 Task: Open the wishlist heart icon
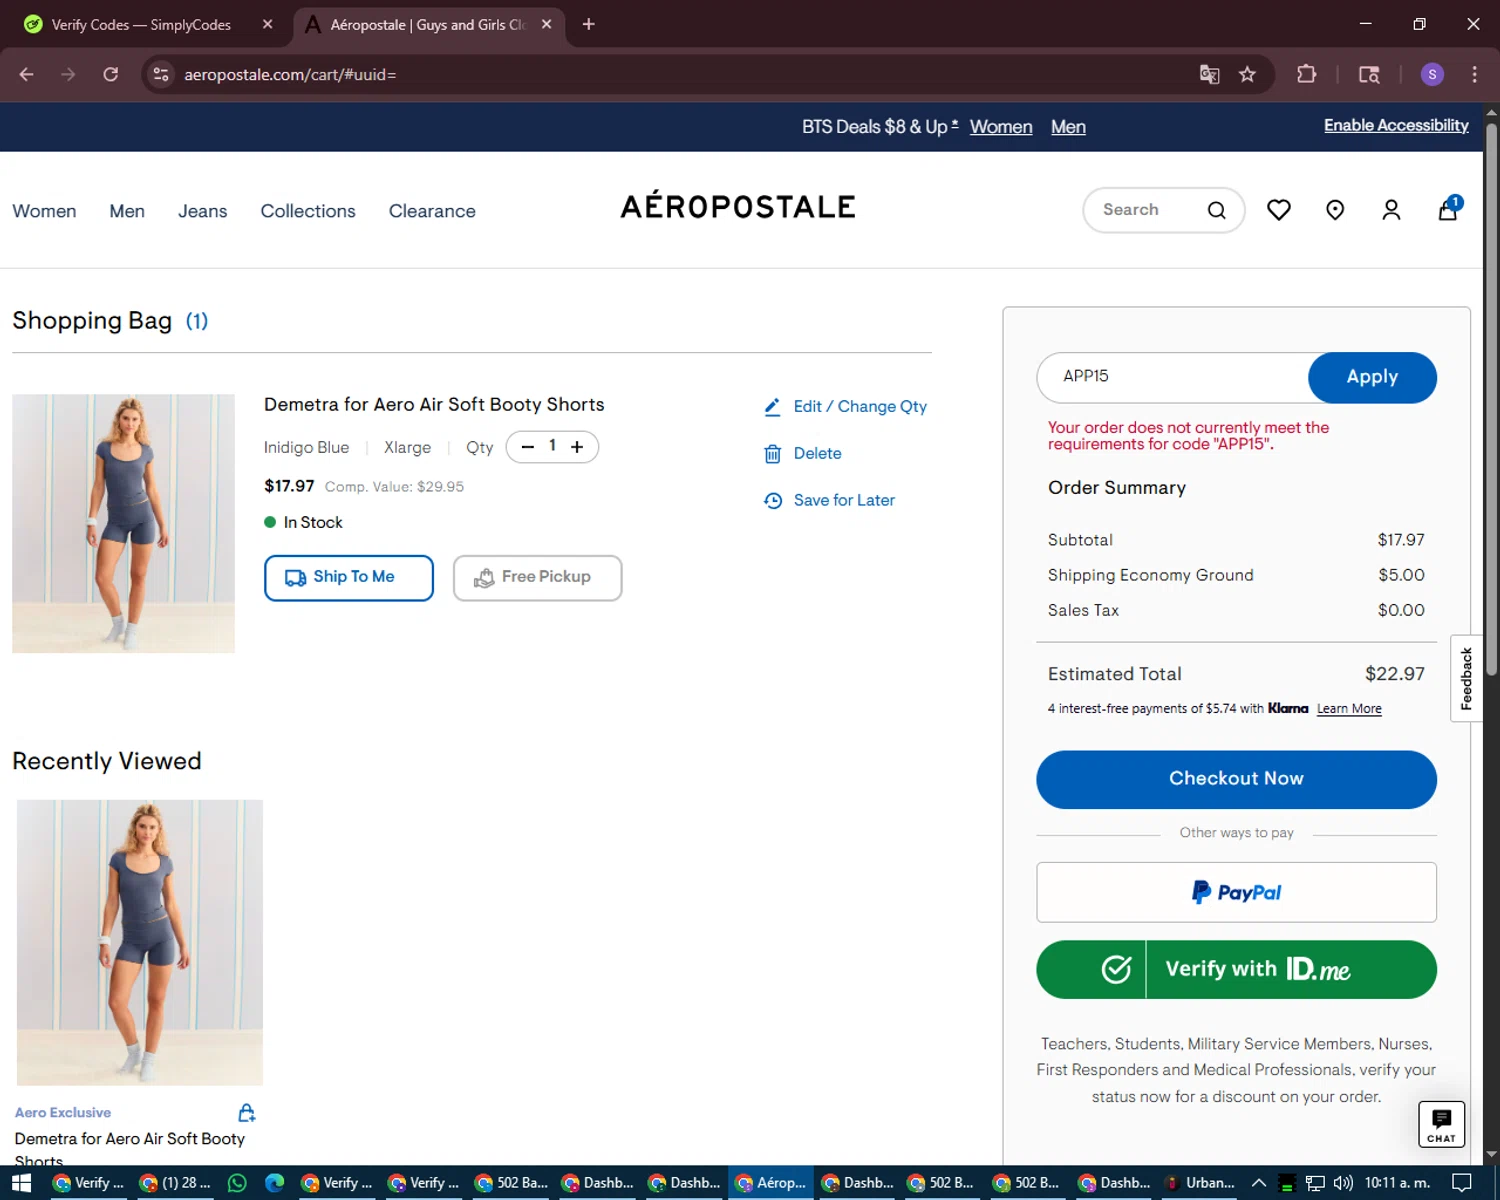tap(1278, 210)
